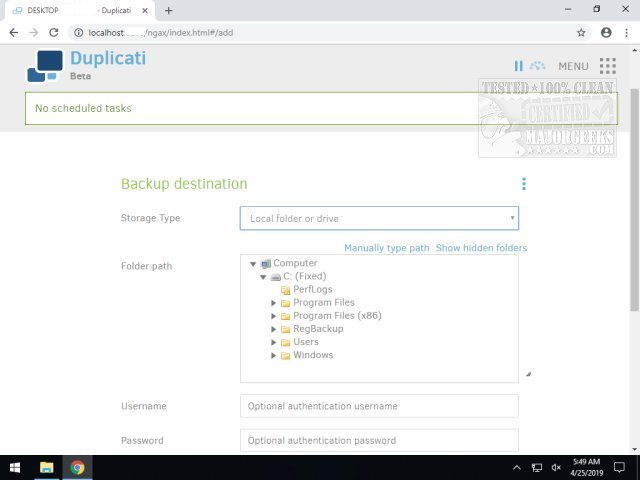Click the page vertical scrollbar
640x480 pixels.
tap(634, 200)
